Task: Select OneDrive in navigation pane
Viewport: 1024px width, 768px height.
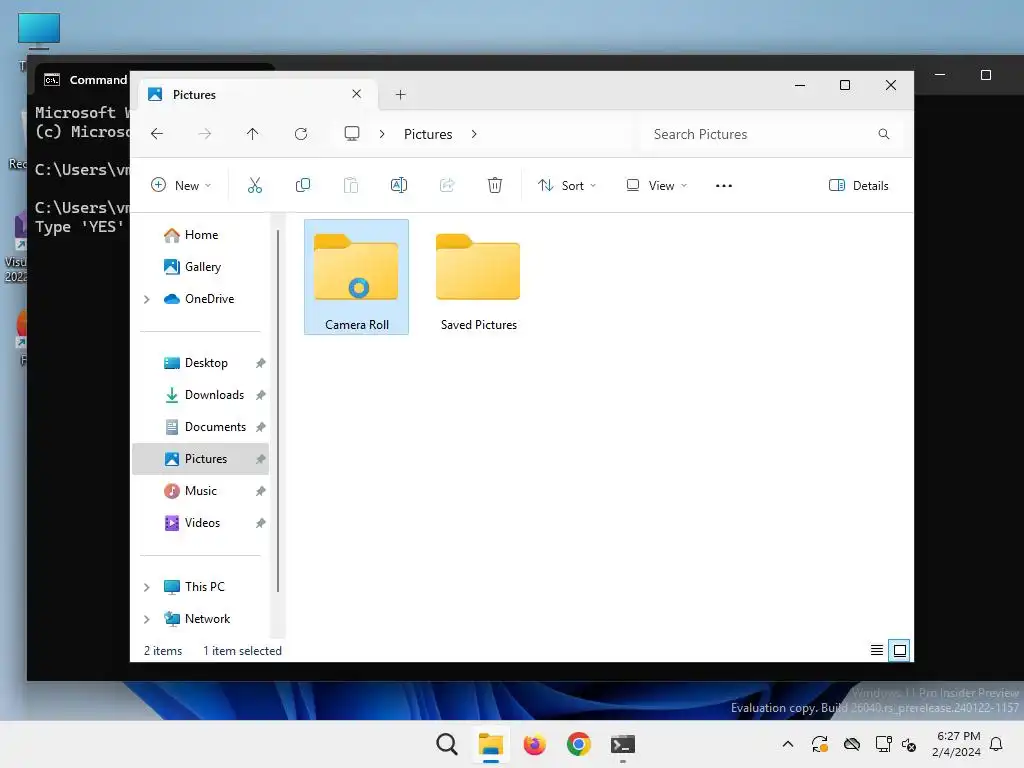Action: [x=210, y=299]
